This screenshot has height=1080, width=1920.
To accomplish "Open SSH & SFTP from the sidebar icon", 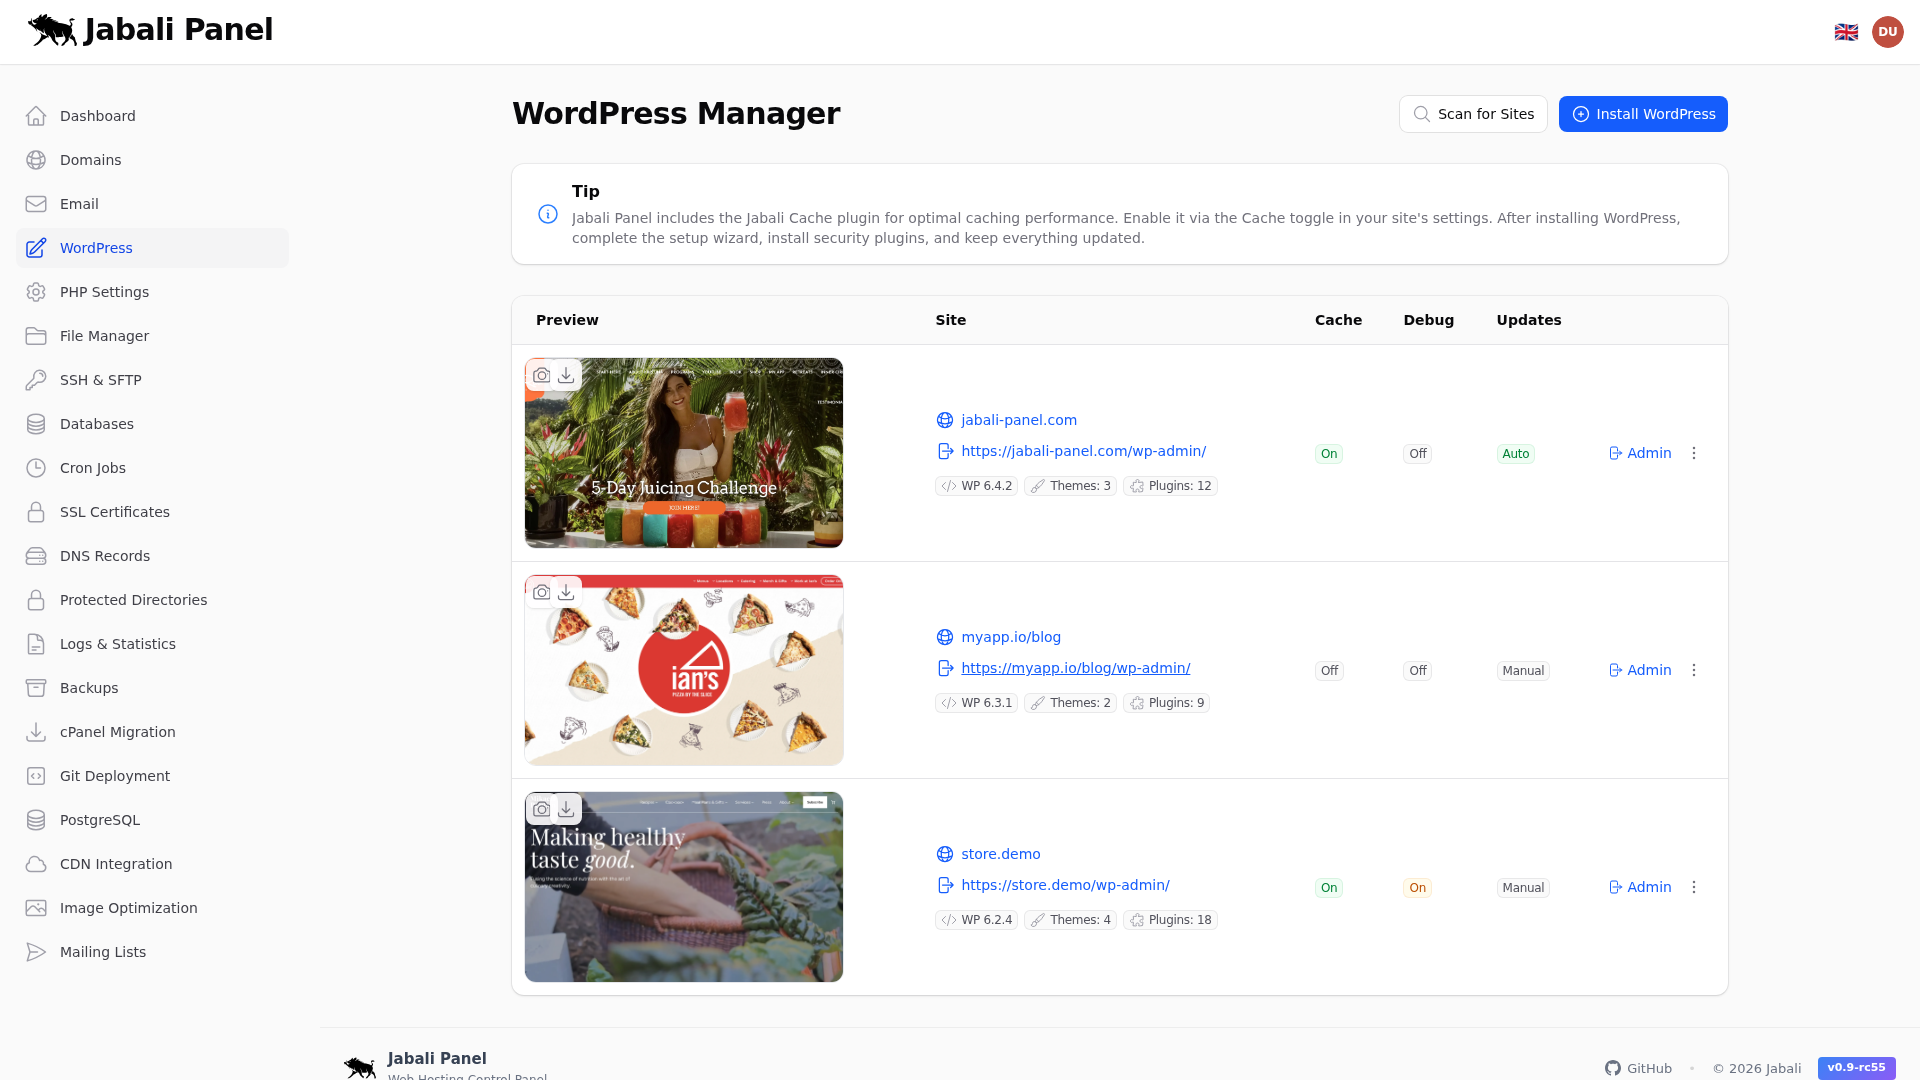I will tap(36, 380).
